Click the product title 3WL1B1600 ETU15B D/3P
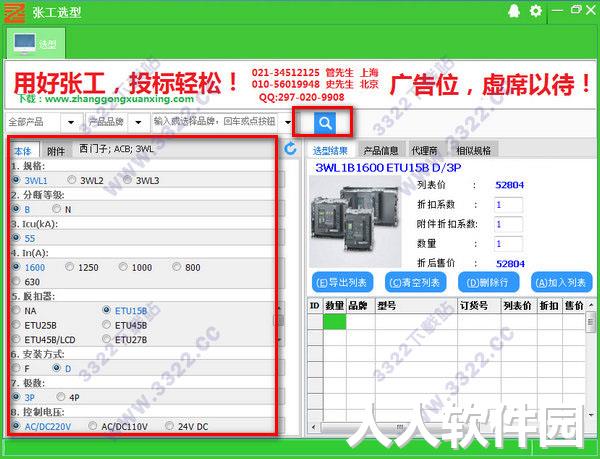The image size is (600, 459). (x=388, y=168)
